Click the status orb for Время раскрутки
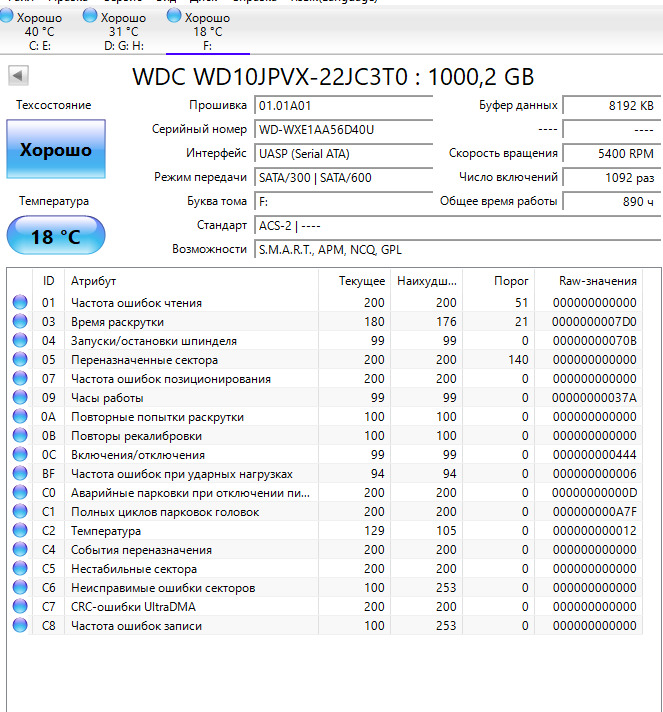This screenshot has height=712, width=663. [x=20, y=322]
